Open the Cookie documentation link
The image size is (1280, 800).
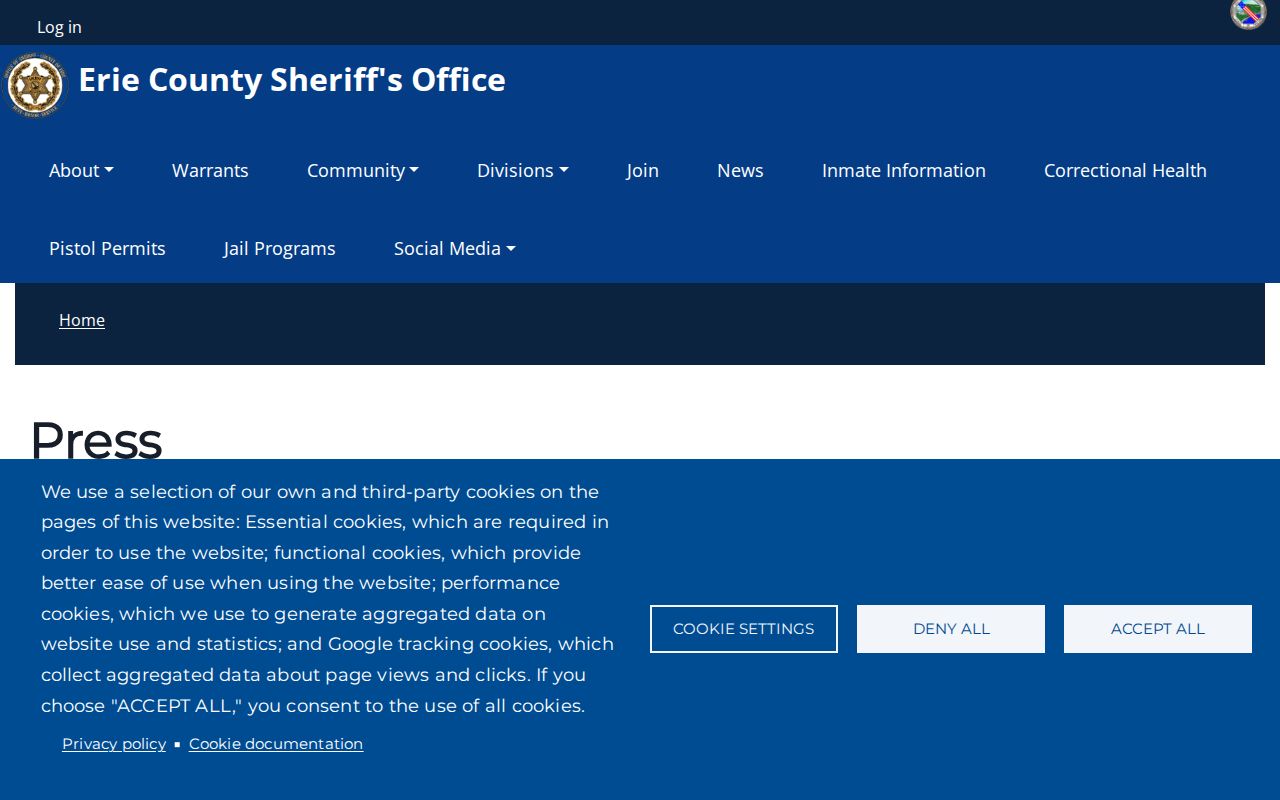276,744
